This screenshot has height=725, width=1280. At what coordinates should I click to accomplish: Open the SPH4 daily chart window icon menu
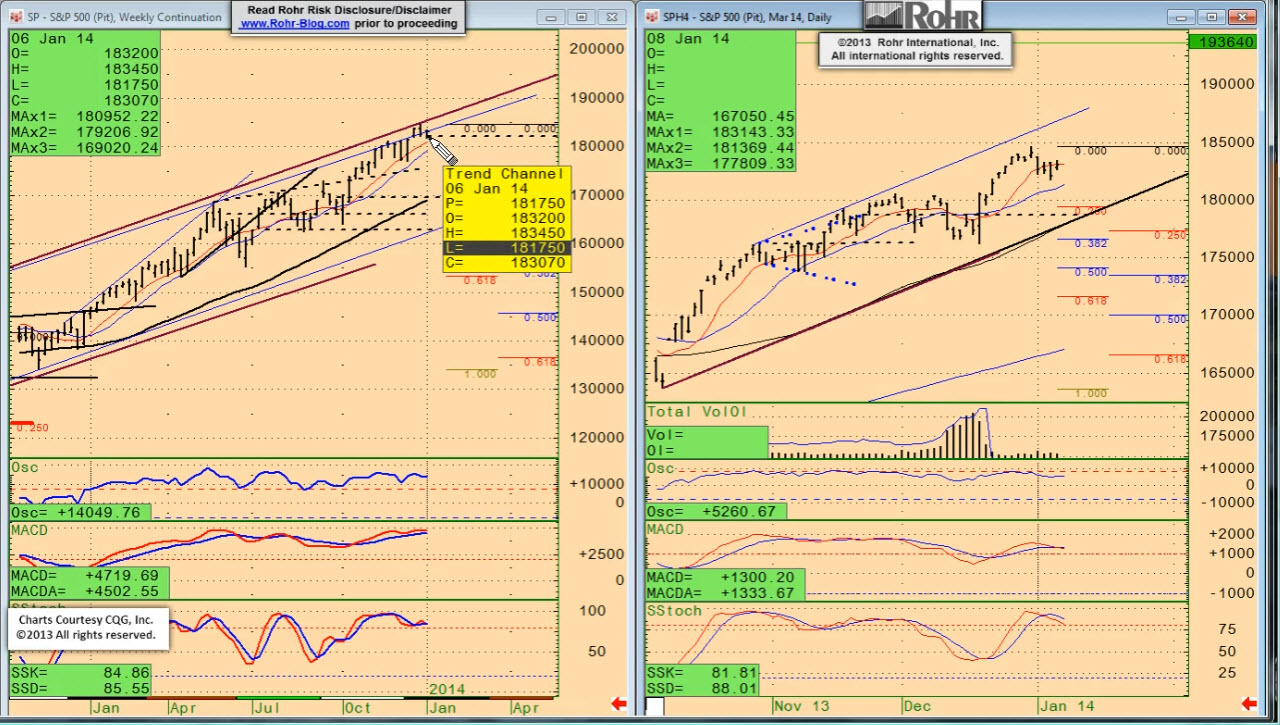[x=652, y=17]
